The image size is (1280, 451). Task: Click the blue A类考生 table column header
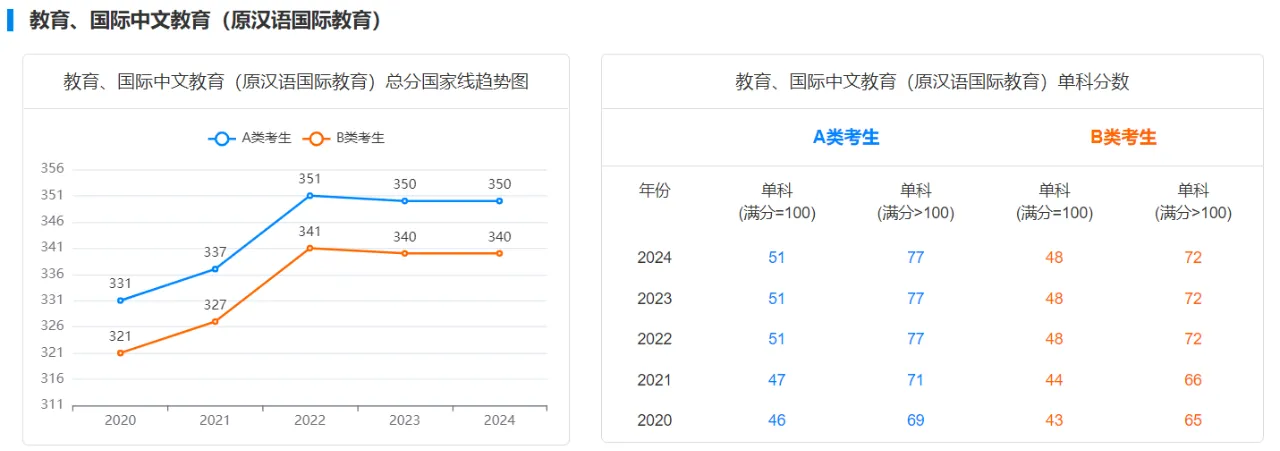(x=846, y=138)
